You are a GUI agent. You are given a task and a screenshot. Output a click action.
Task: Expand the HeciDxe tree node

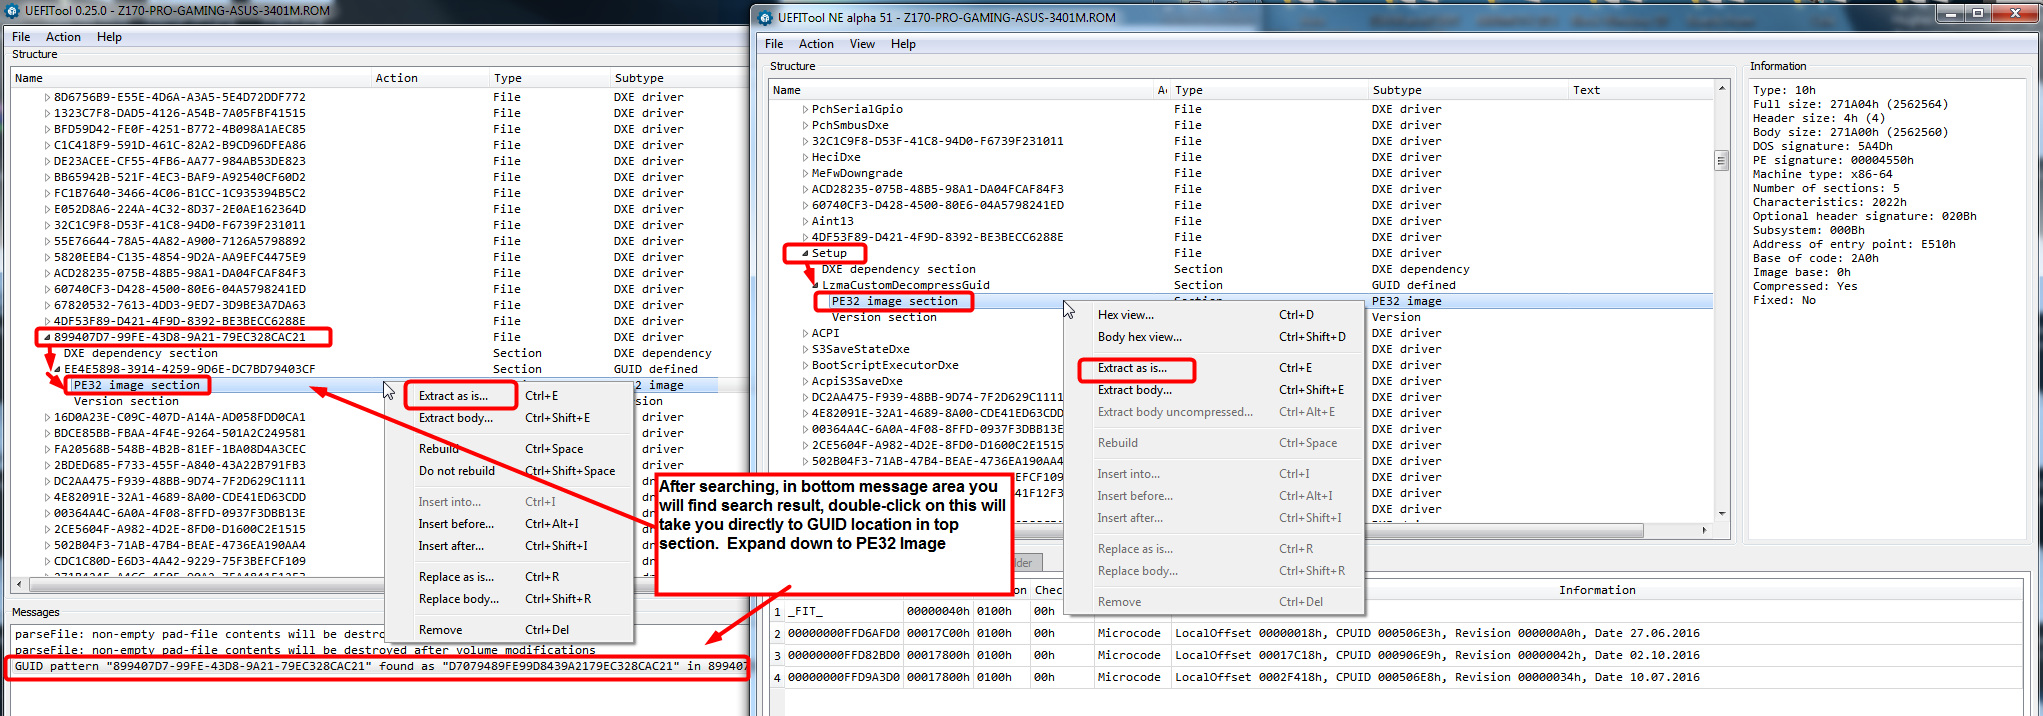tap(805, 157)
